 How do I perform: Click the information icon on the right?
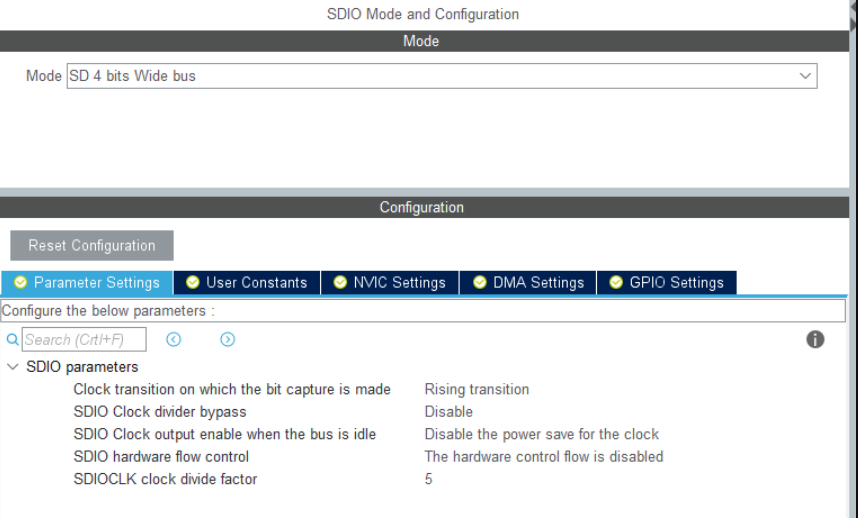(x=815, y=340)
